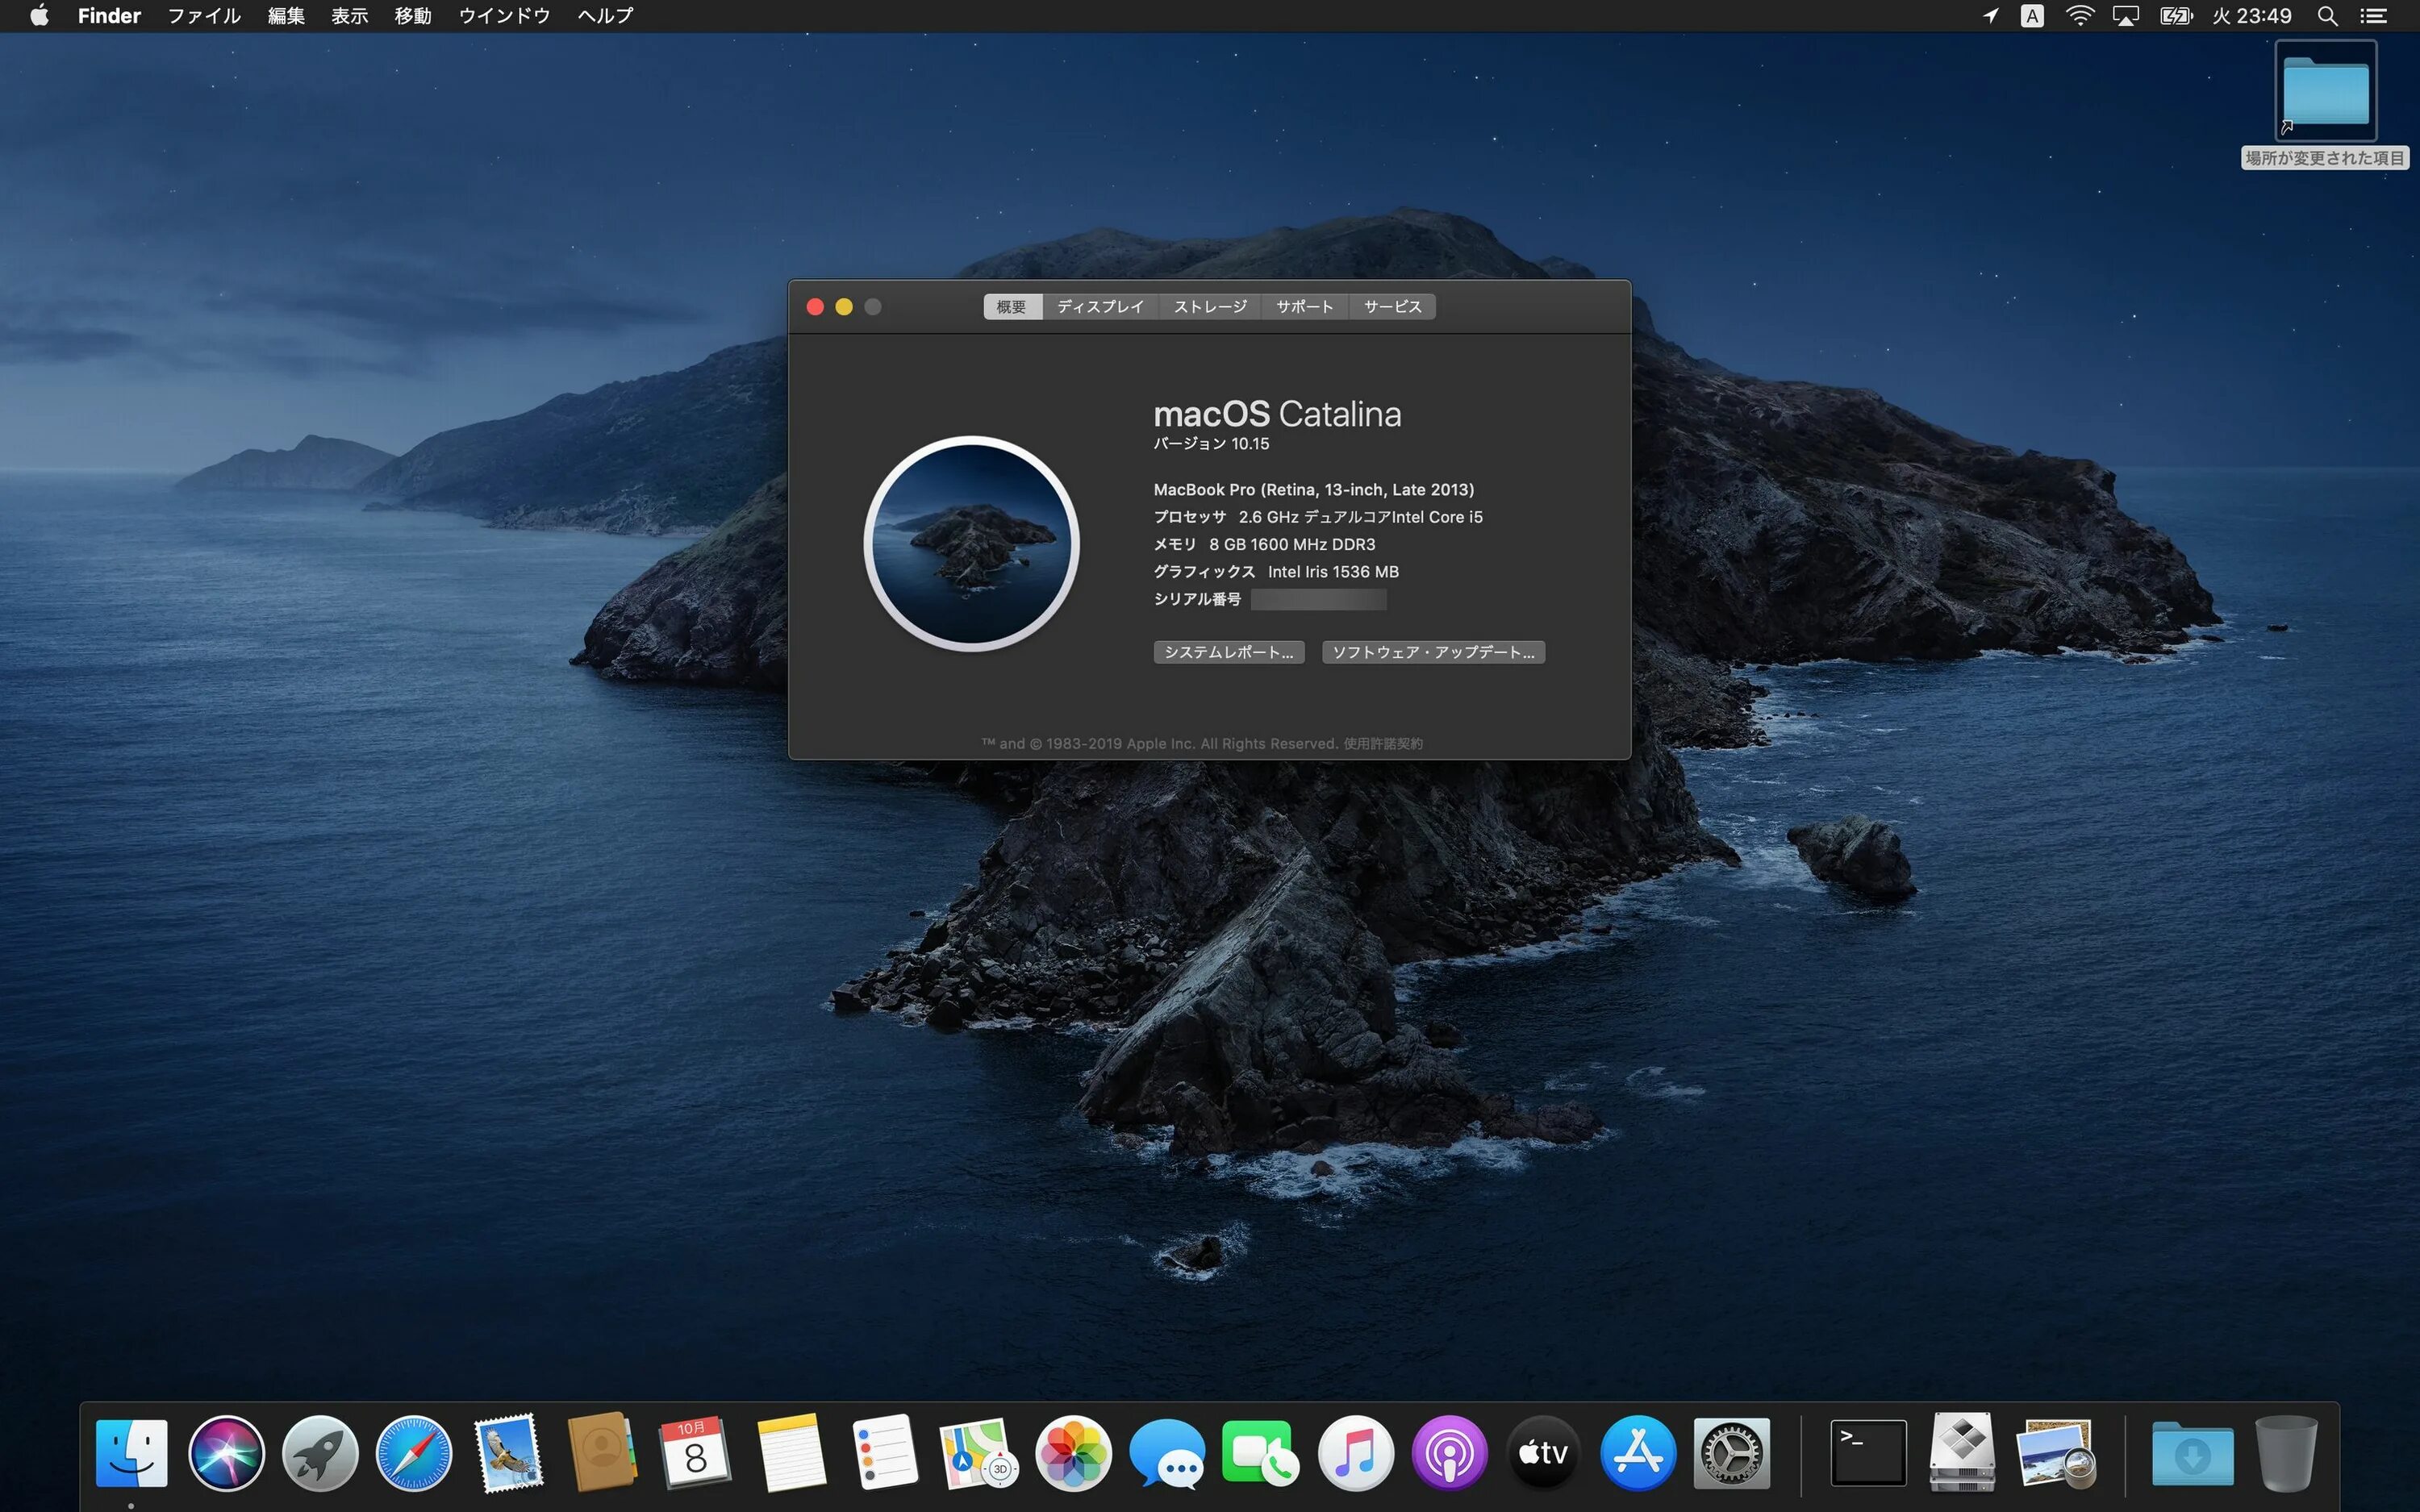Image resolution: width=2420 pixels, height=1512 pixels.
Task: Launch Safari from the Dock
Action: click(414, 1453)
